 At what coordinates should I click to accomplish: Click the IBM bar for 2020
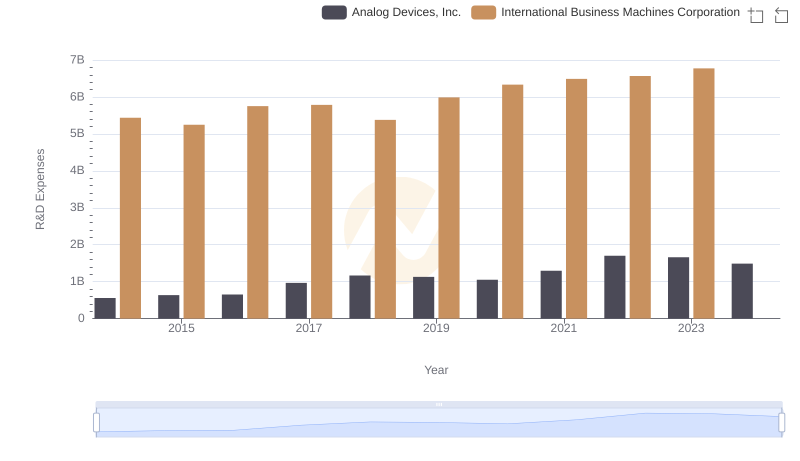tap(513, 201)
